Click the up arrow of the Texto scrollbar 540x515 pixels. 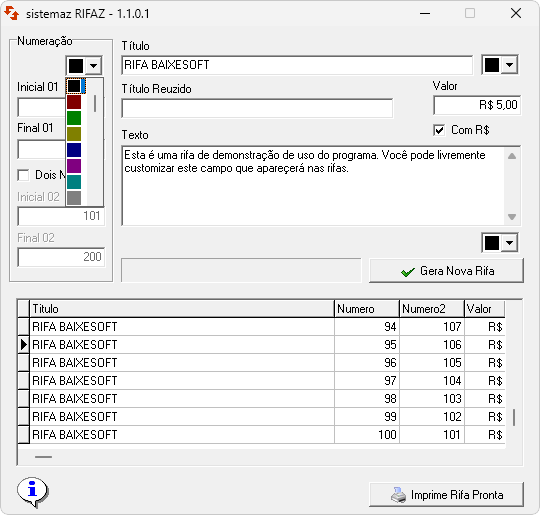point(512,156)
